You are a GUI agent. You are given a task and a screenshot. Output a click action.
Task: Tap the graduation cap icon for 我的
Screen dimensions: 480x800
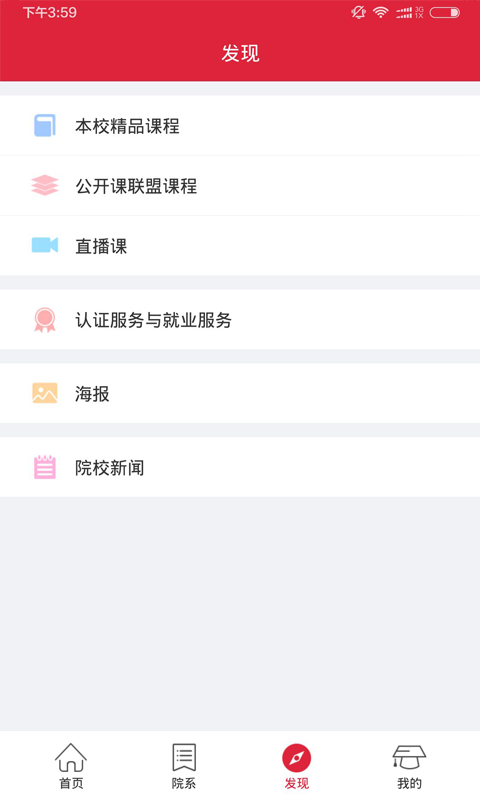(x=409, y=757)
